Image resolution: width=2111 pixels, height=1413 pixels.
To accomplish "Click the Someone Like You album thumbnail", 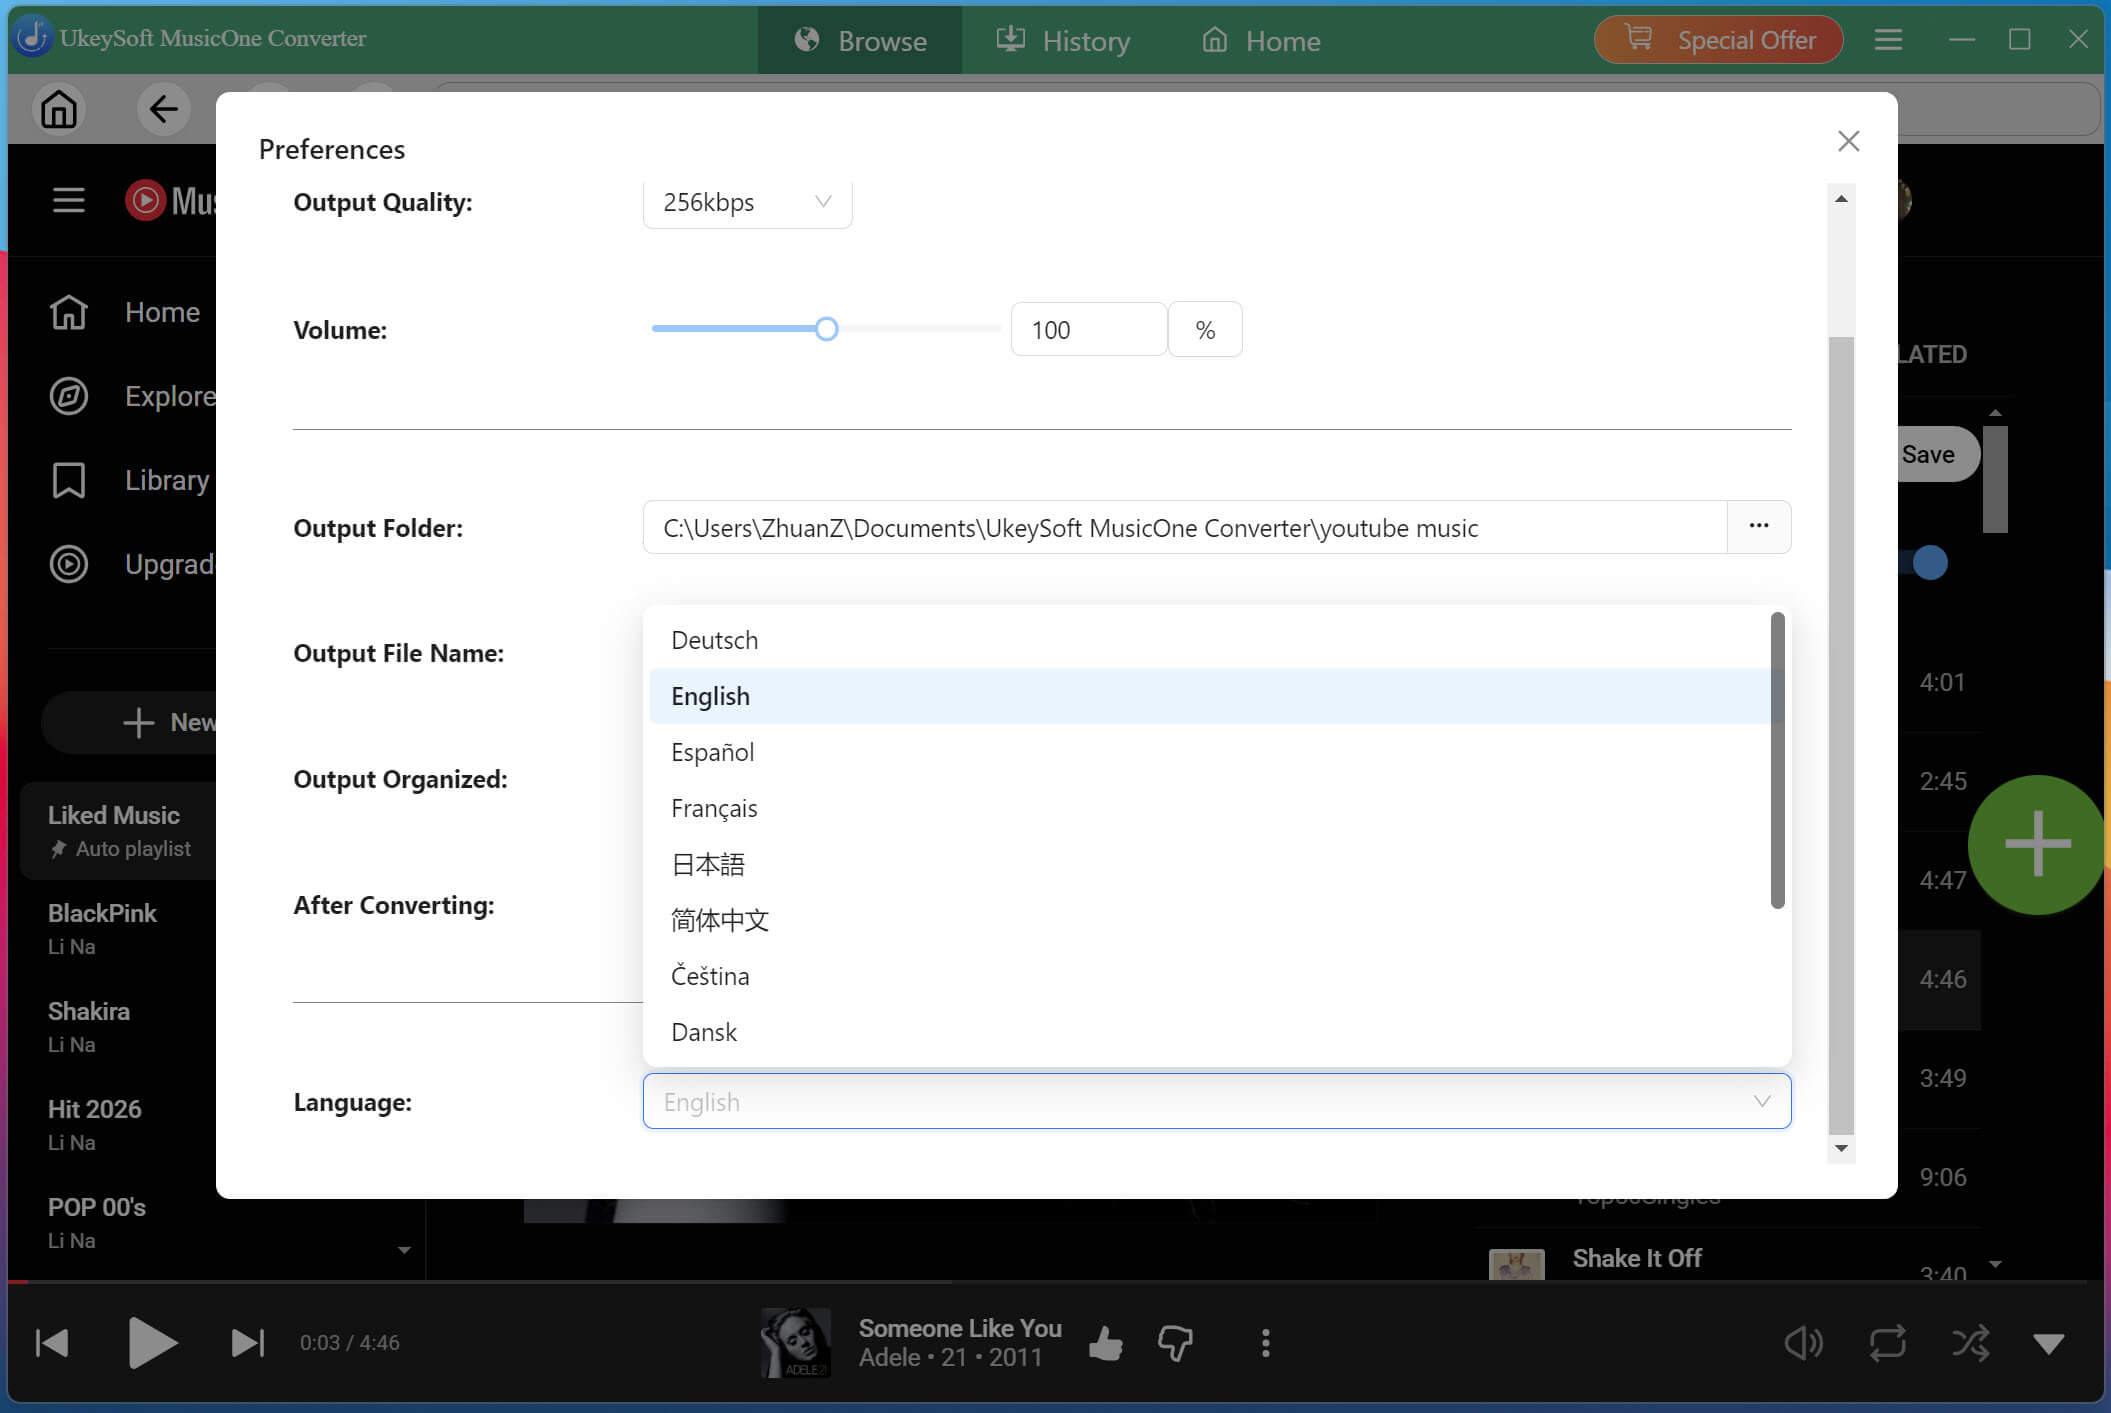I will click(795, 1343).
